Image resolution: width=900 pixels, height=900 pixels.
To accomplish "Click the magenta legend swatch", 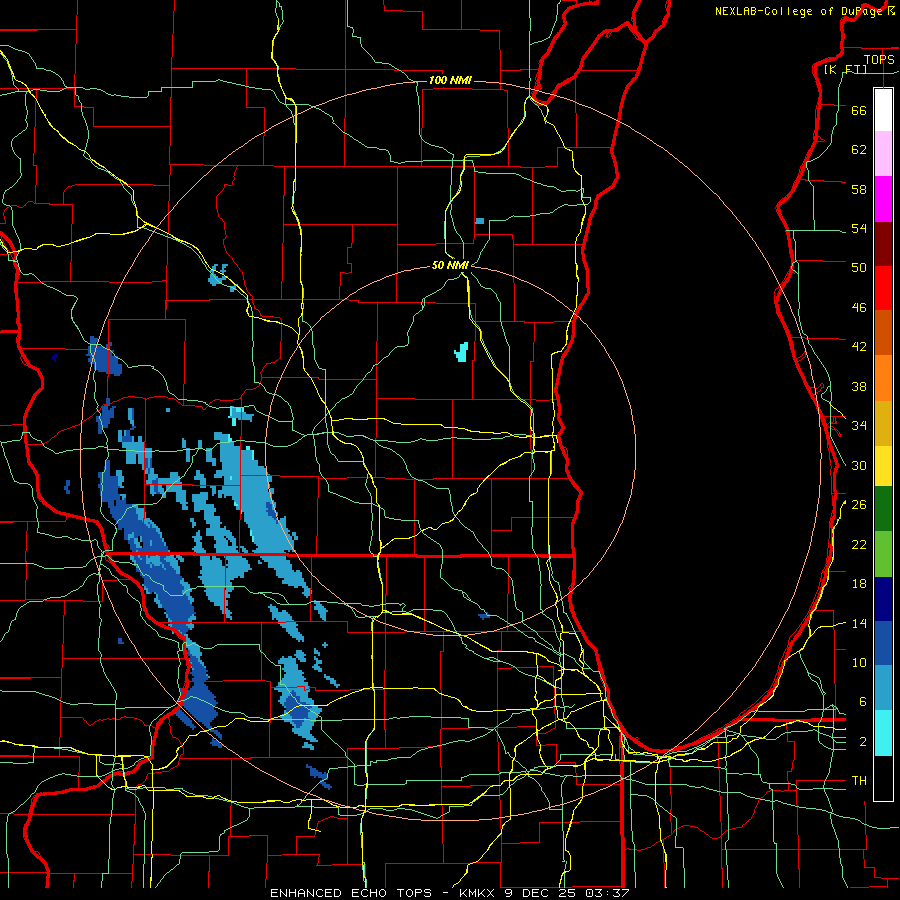I will tap(883, 199).
